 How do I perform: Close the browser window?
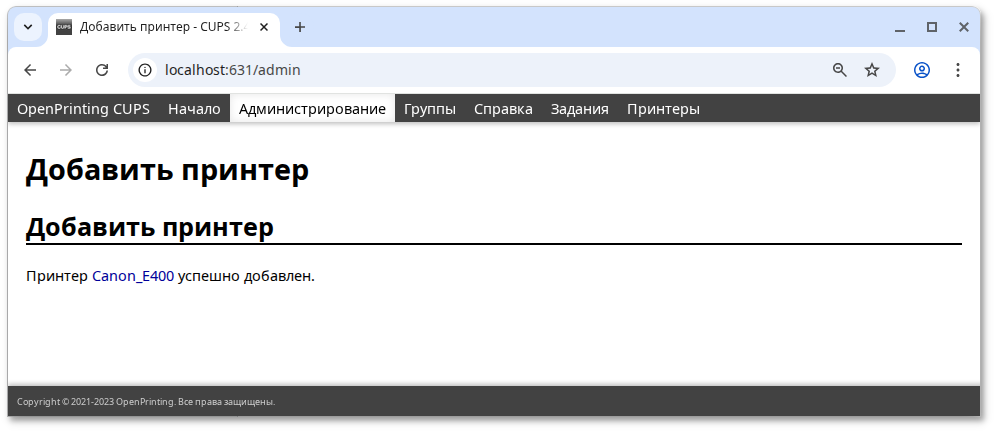(x=964, y=27)
